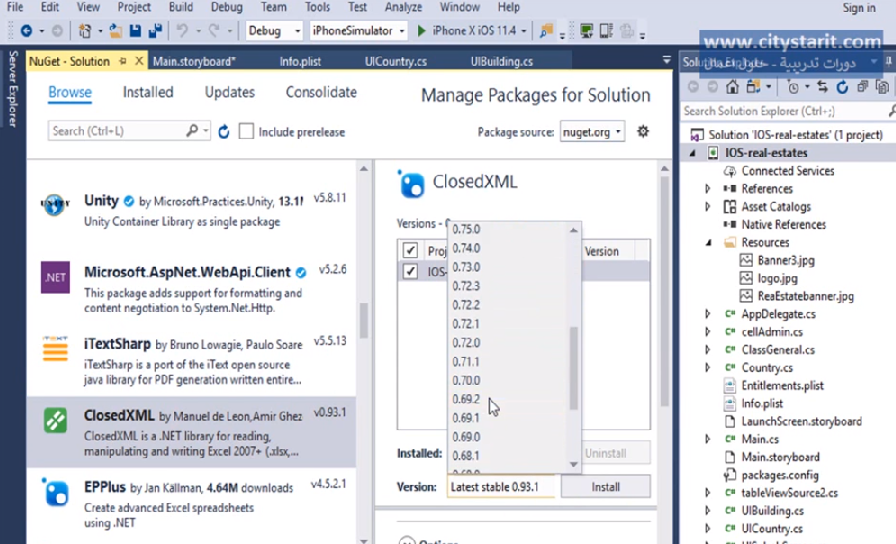The width and height of the screenshot is (896, 544).
Task: Click Solution Explorer Back icon
Action: coord(693,87)
